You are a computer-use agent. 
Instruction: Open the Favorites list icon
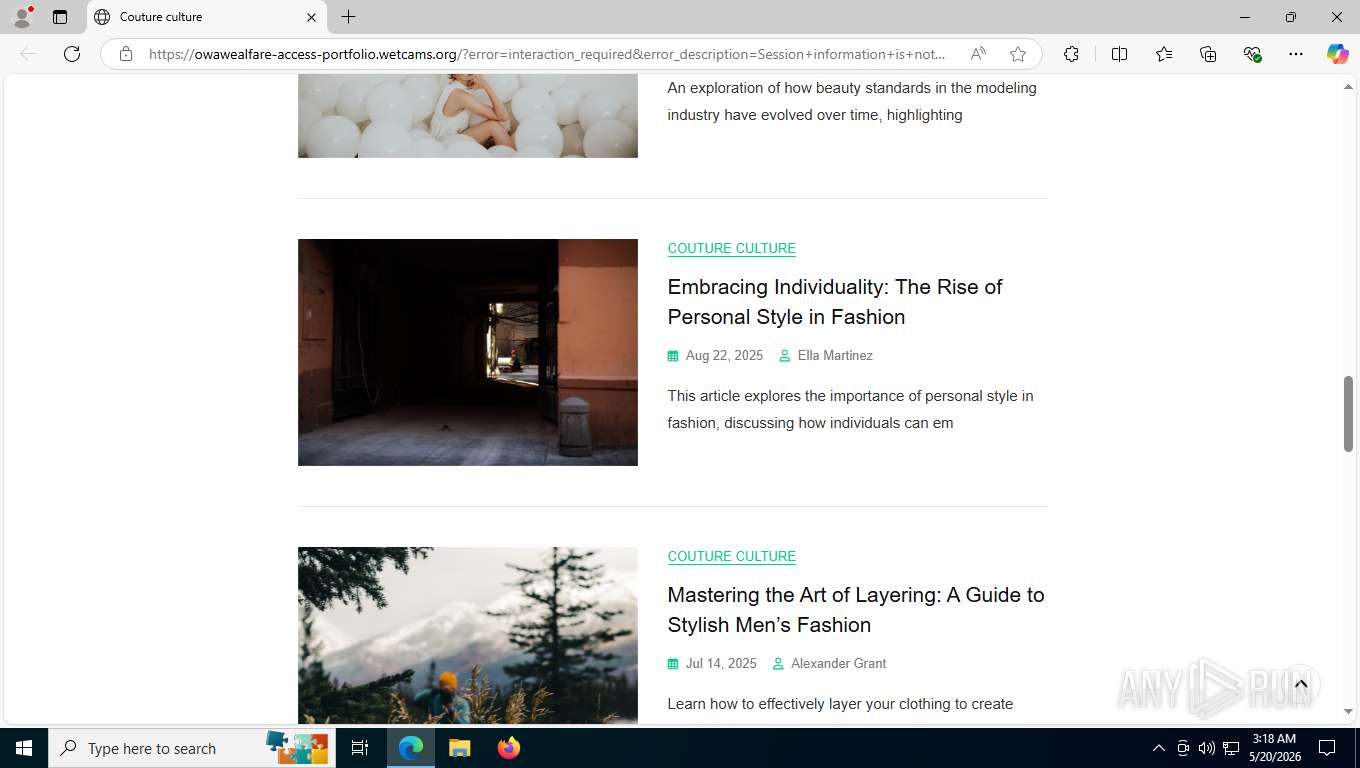click(x=1164, y=54)
